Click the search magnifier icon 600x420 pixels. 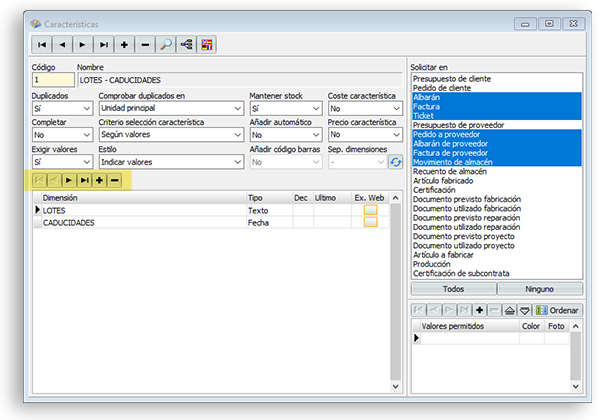(166, 45)
